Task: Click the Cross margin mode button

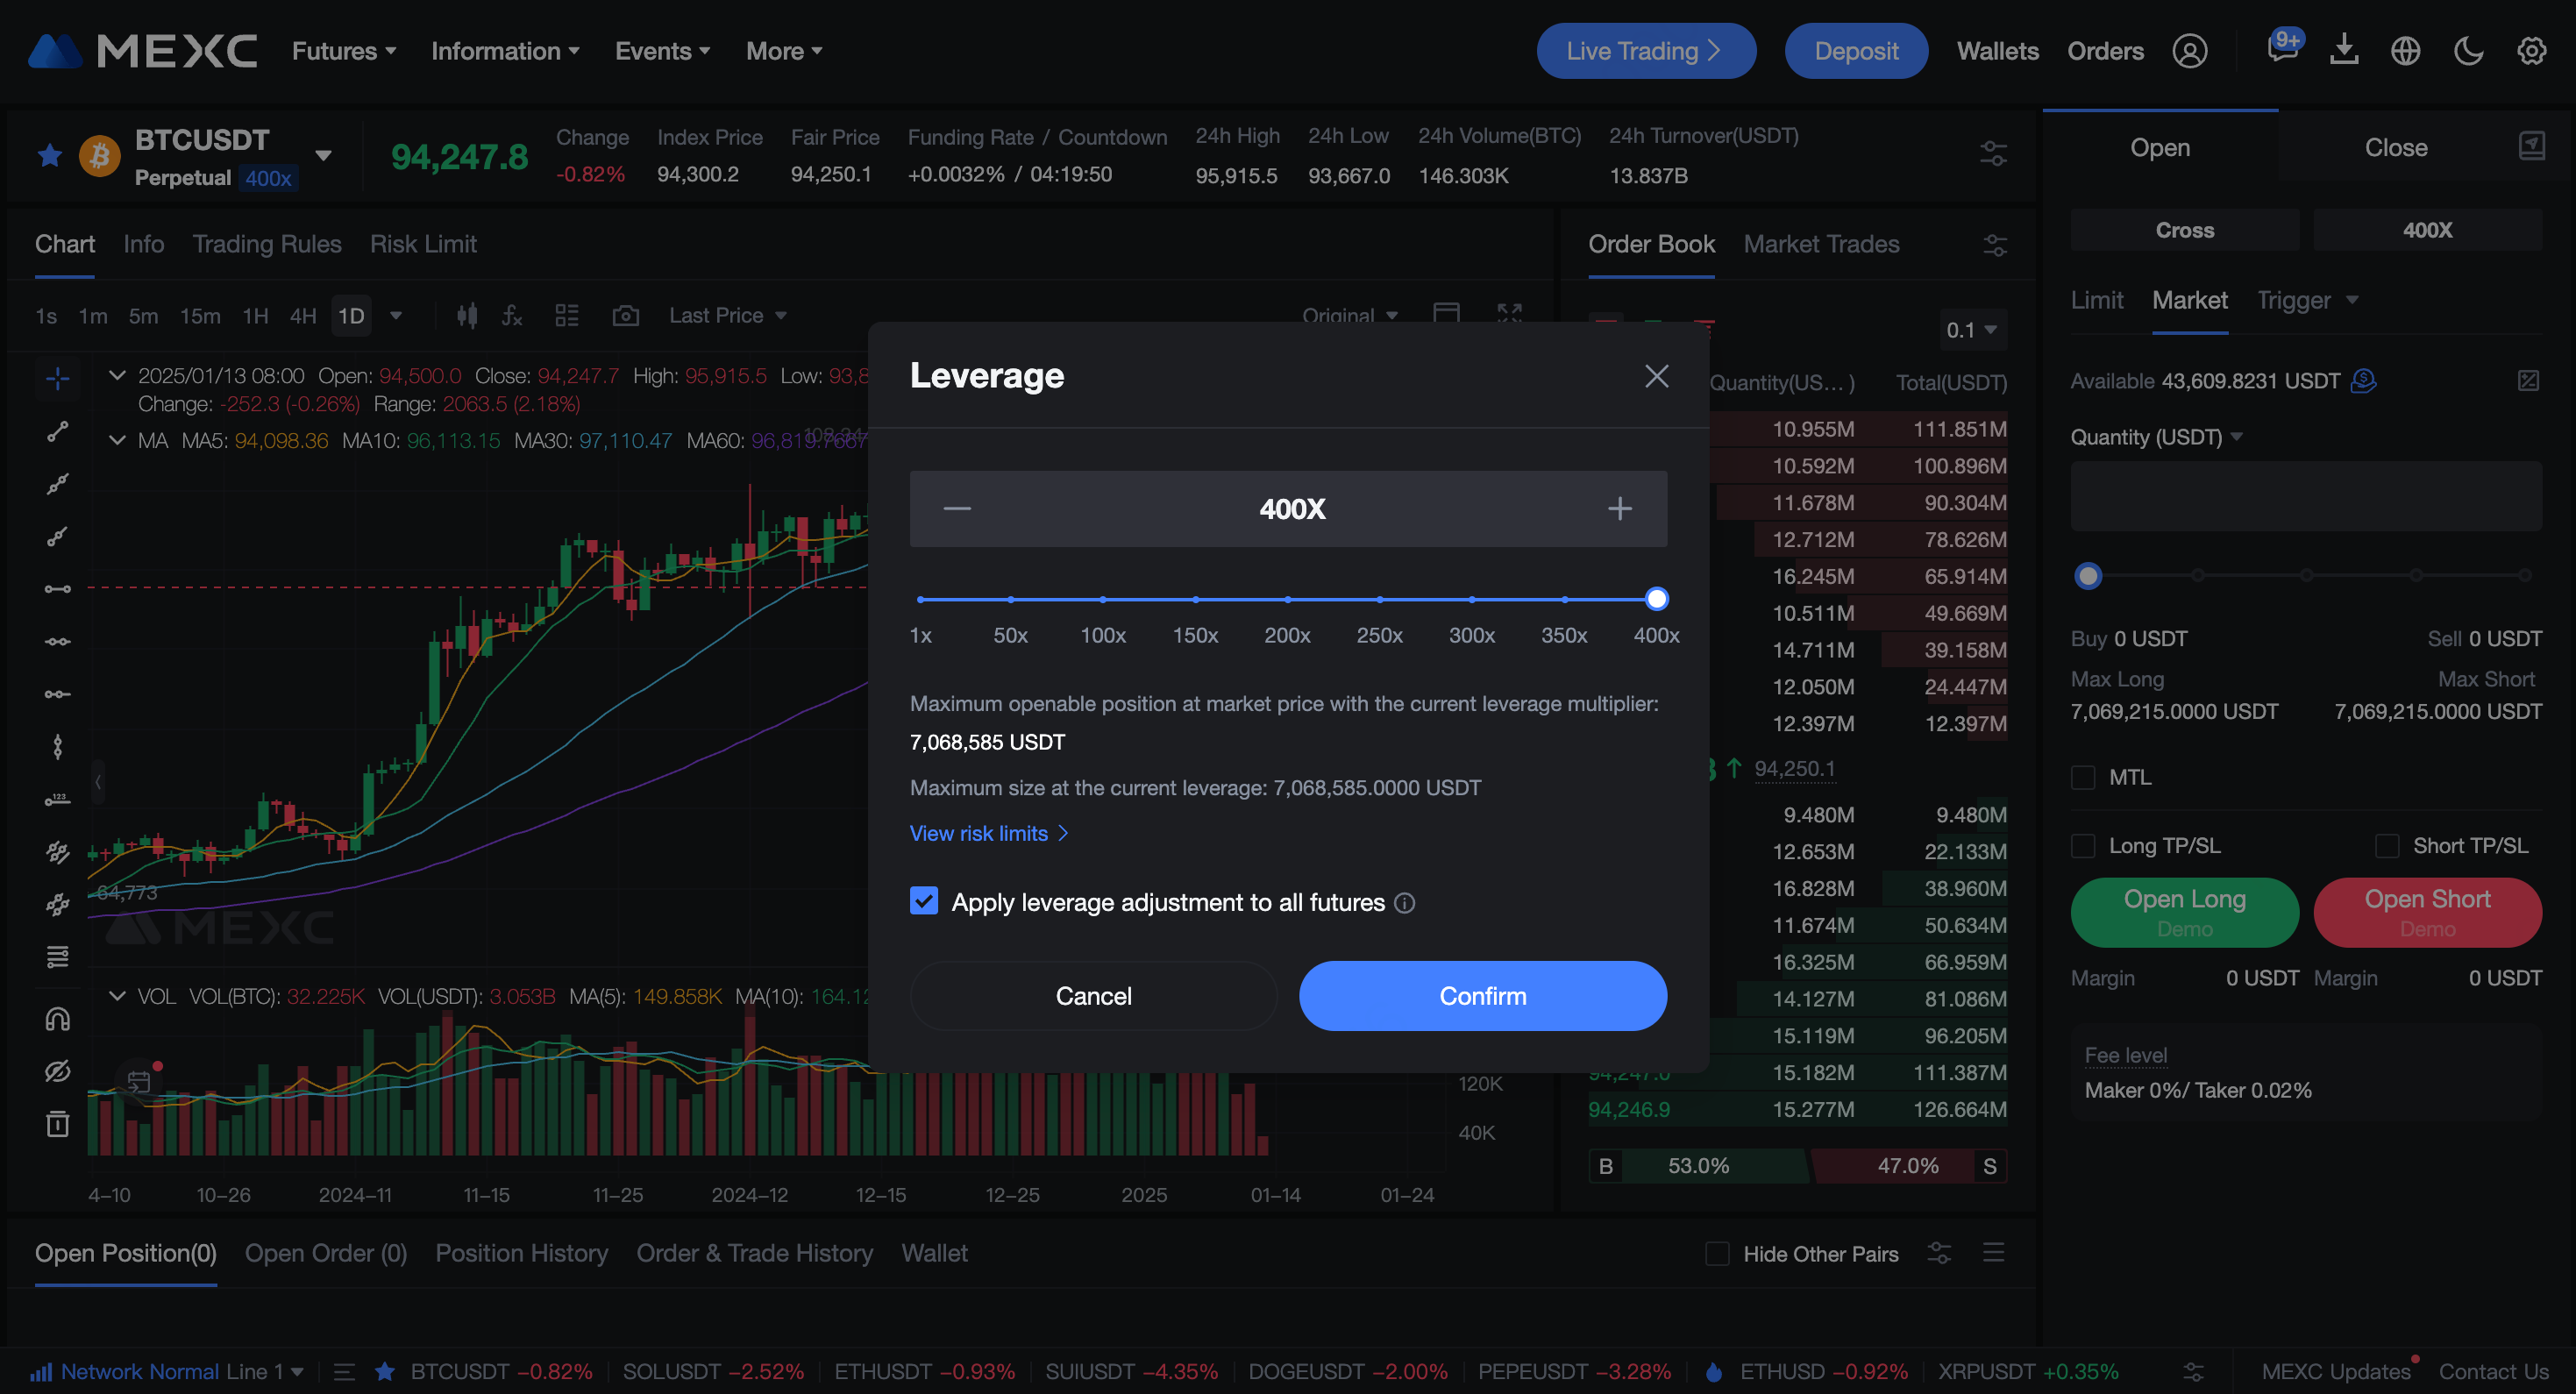Action: [x=2184, y=230]
